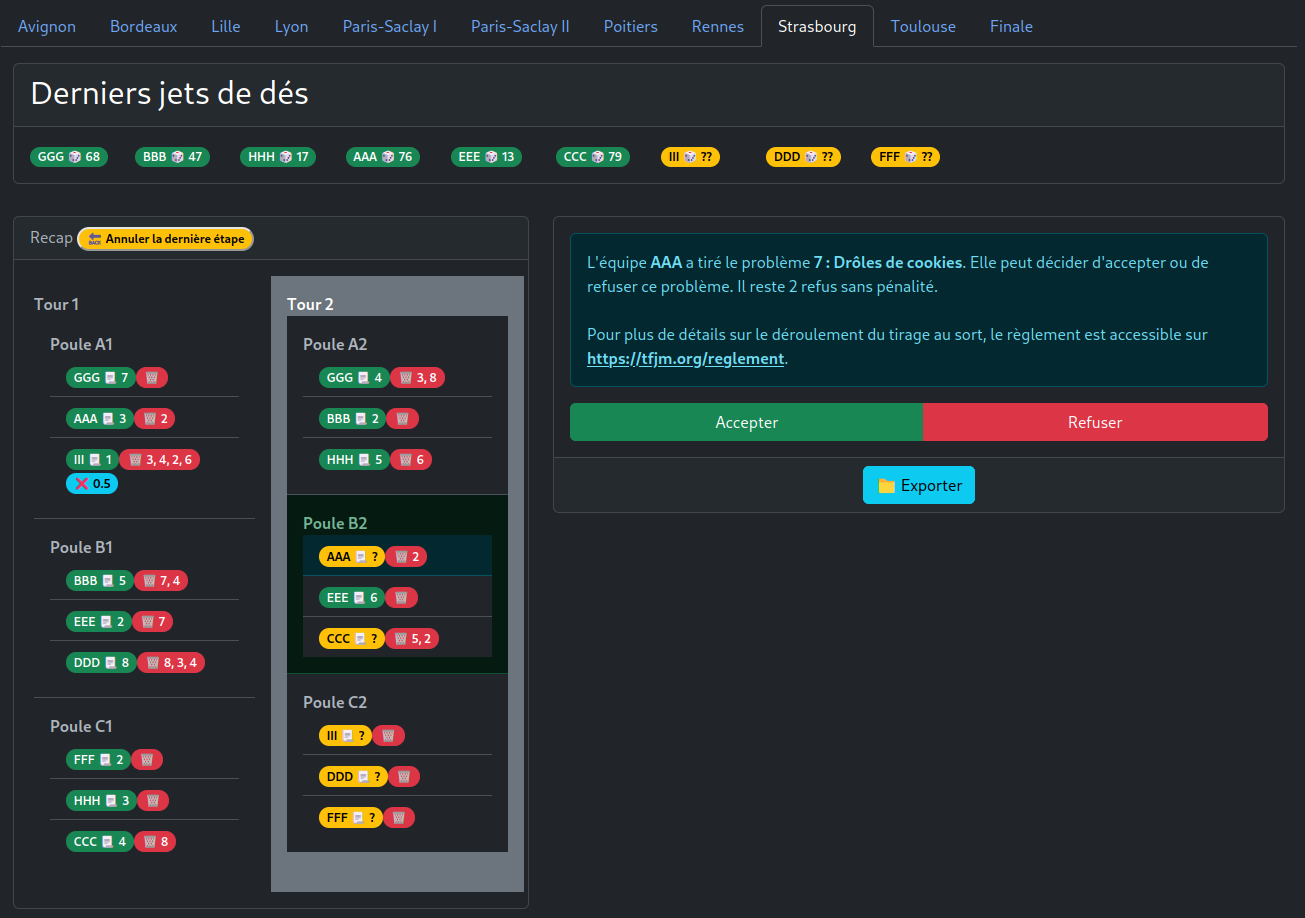Click the dice icon on the GGG 68 badge
Screen dimensions: 1305x918
74,156
